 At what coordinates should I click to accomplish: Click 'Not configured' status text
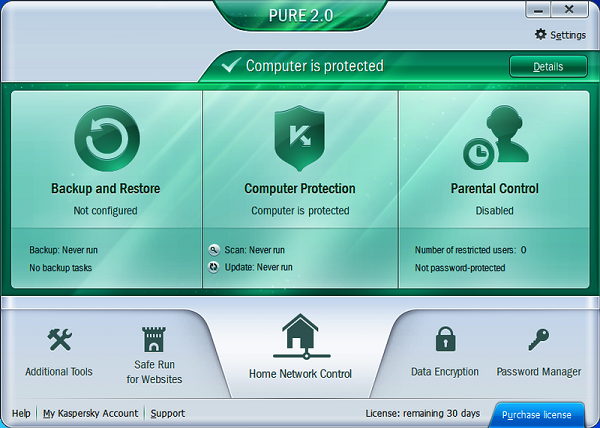point(106,211)
